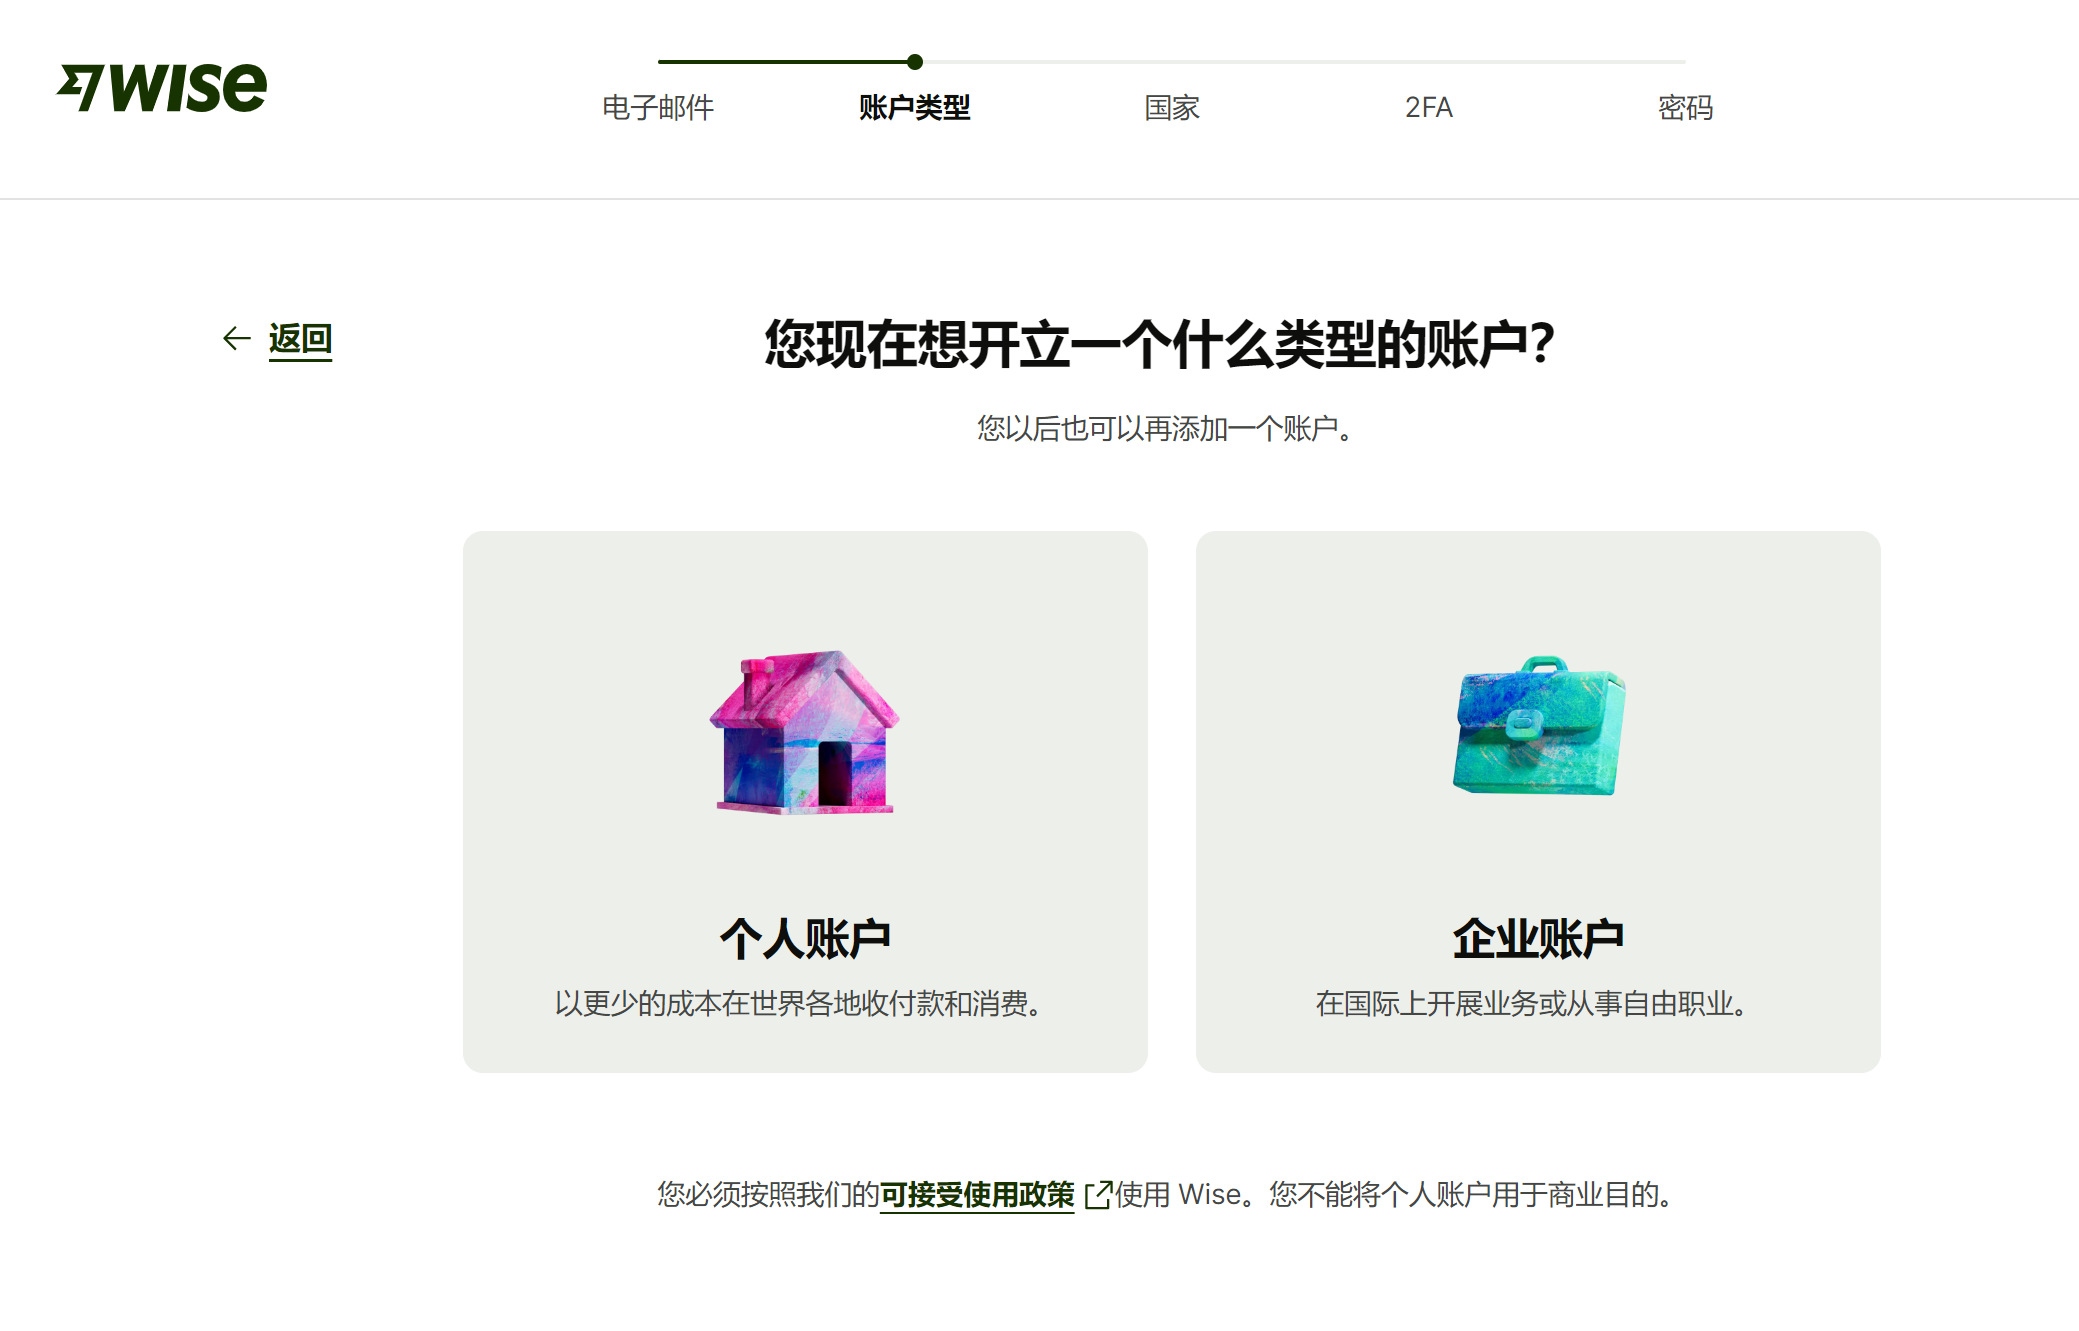Choose the 企业账户 heading
This screenshot has height=1331, width=2079.
[x=1538, y=939]
